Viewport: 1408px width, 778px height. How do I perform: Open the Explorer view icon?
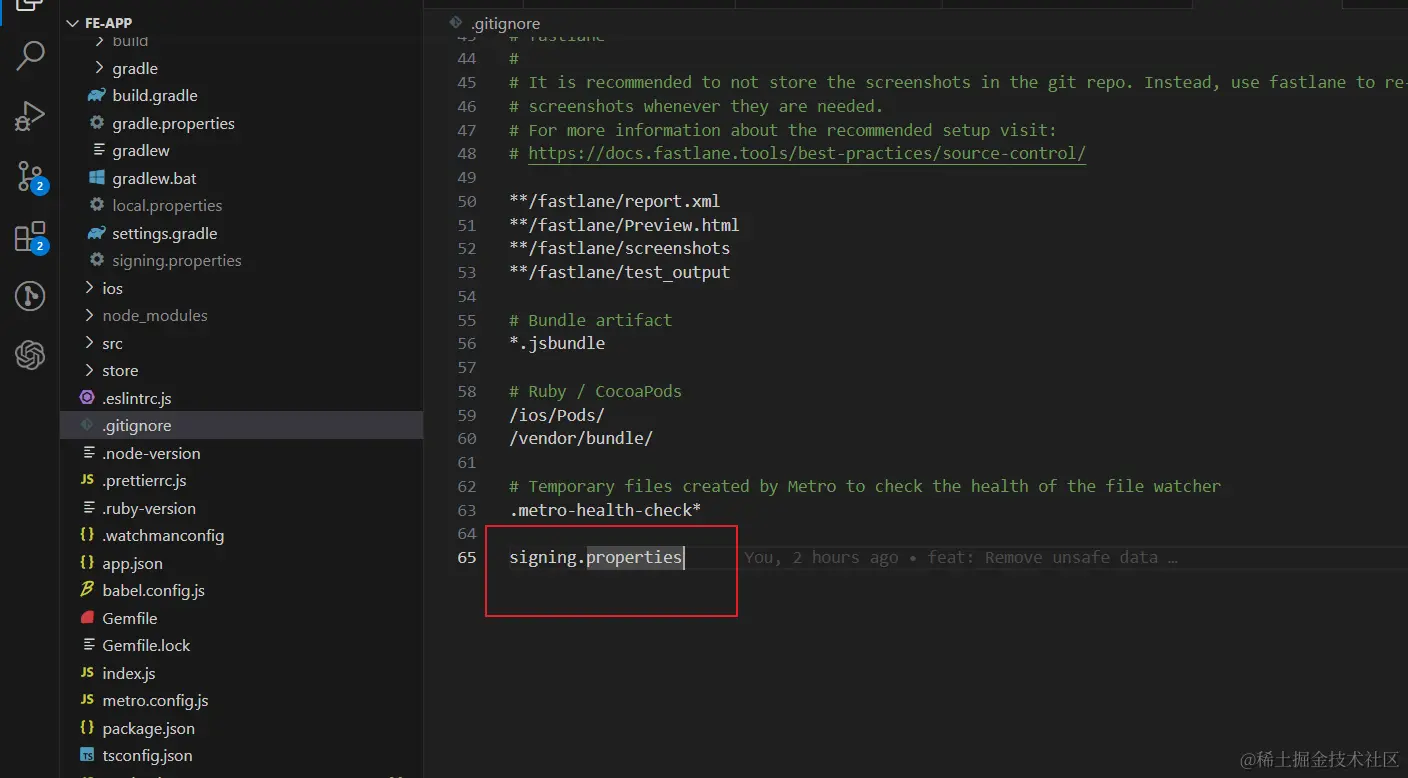(x=30, y=5)
